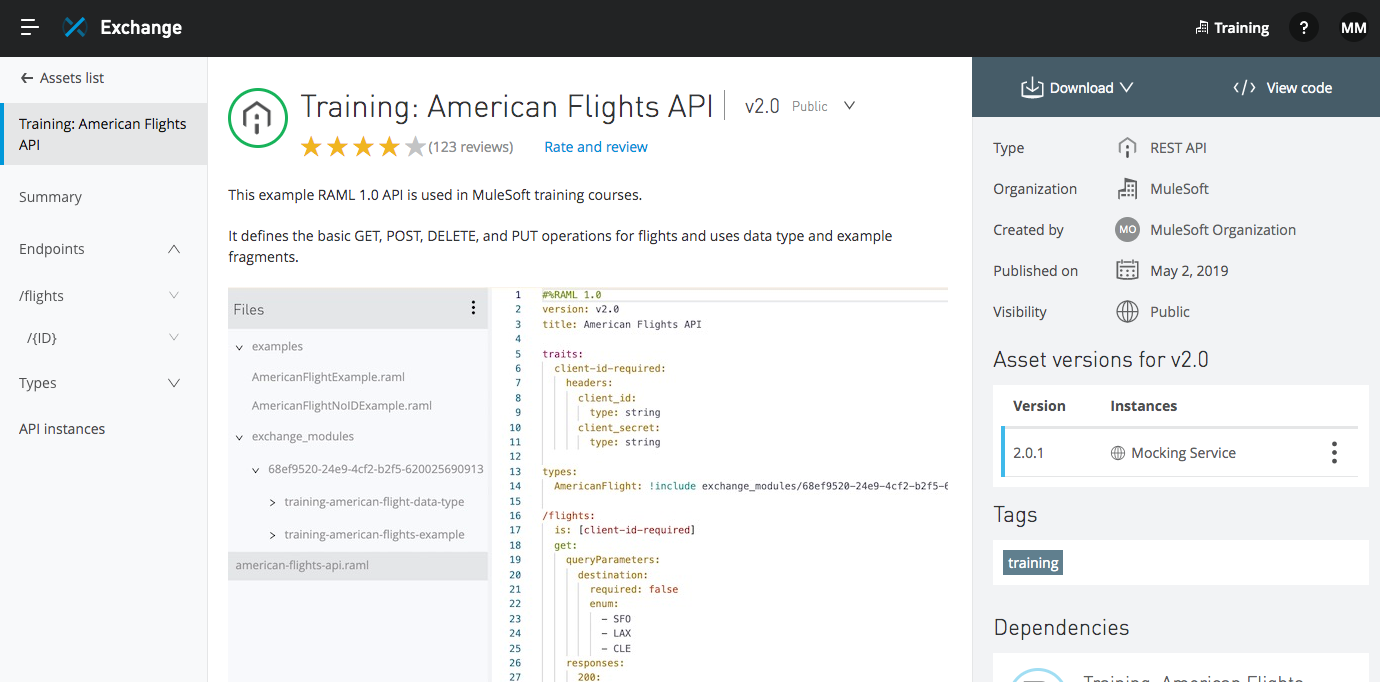This screenshot has width=1380, height=682.
Task: Rate with the first star
Action: click(311, 147)
